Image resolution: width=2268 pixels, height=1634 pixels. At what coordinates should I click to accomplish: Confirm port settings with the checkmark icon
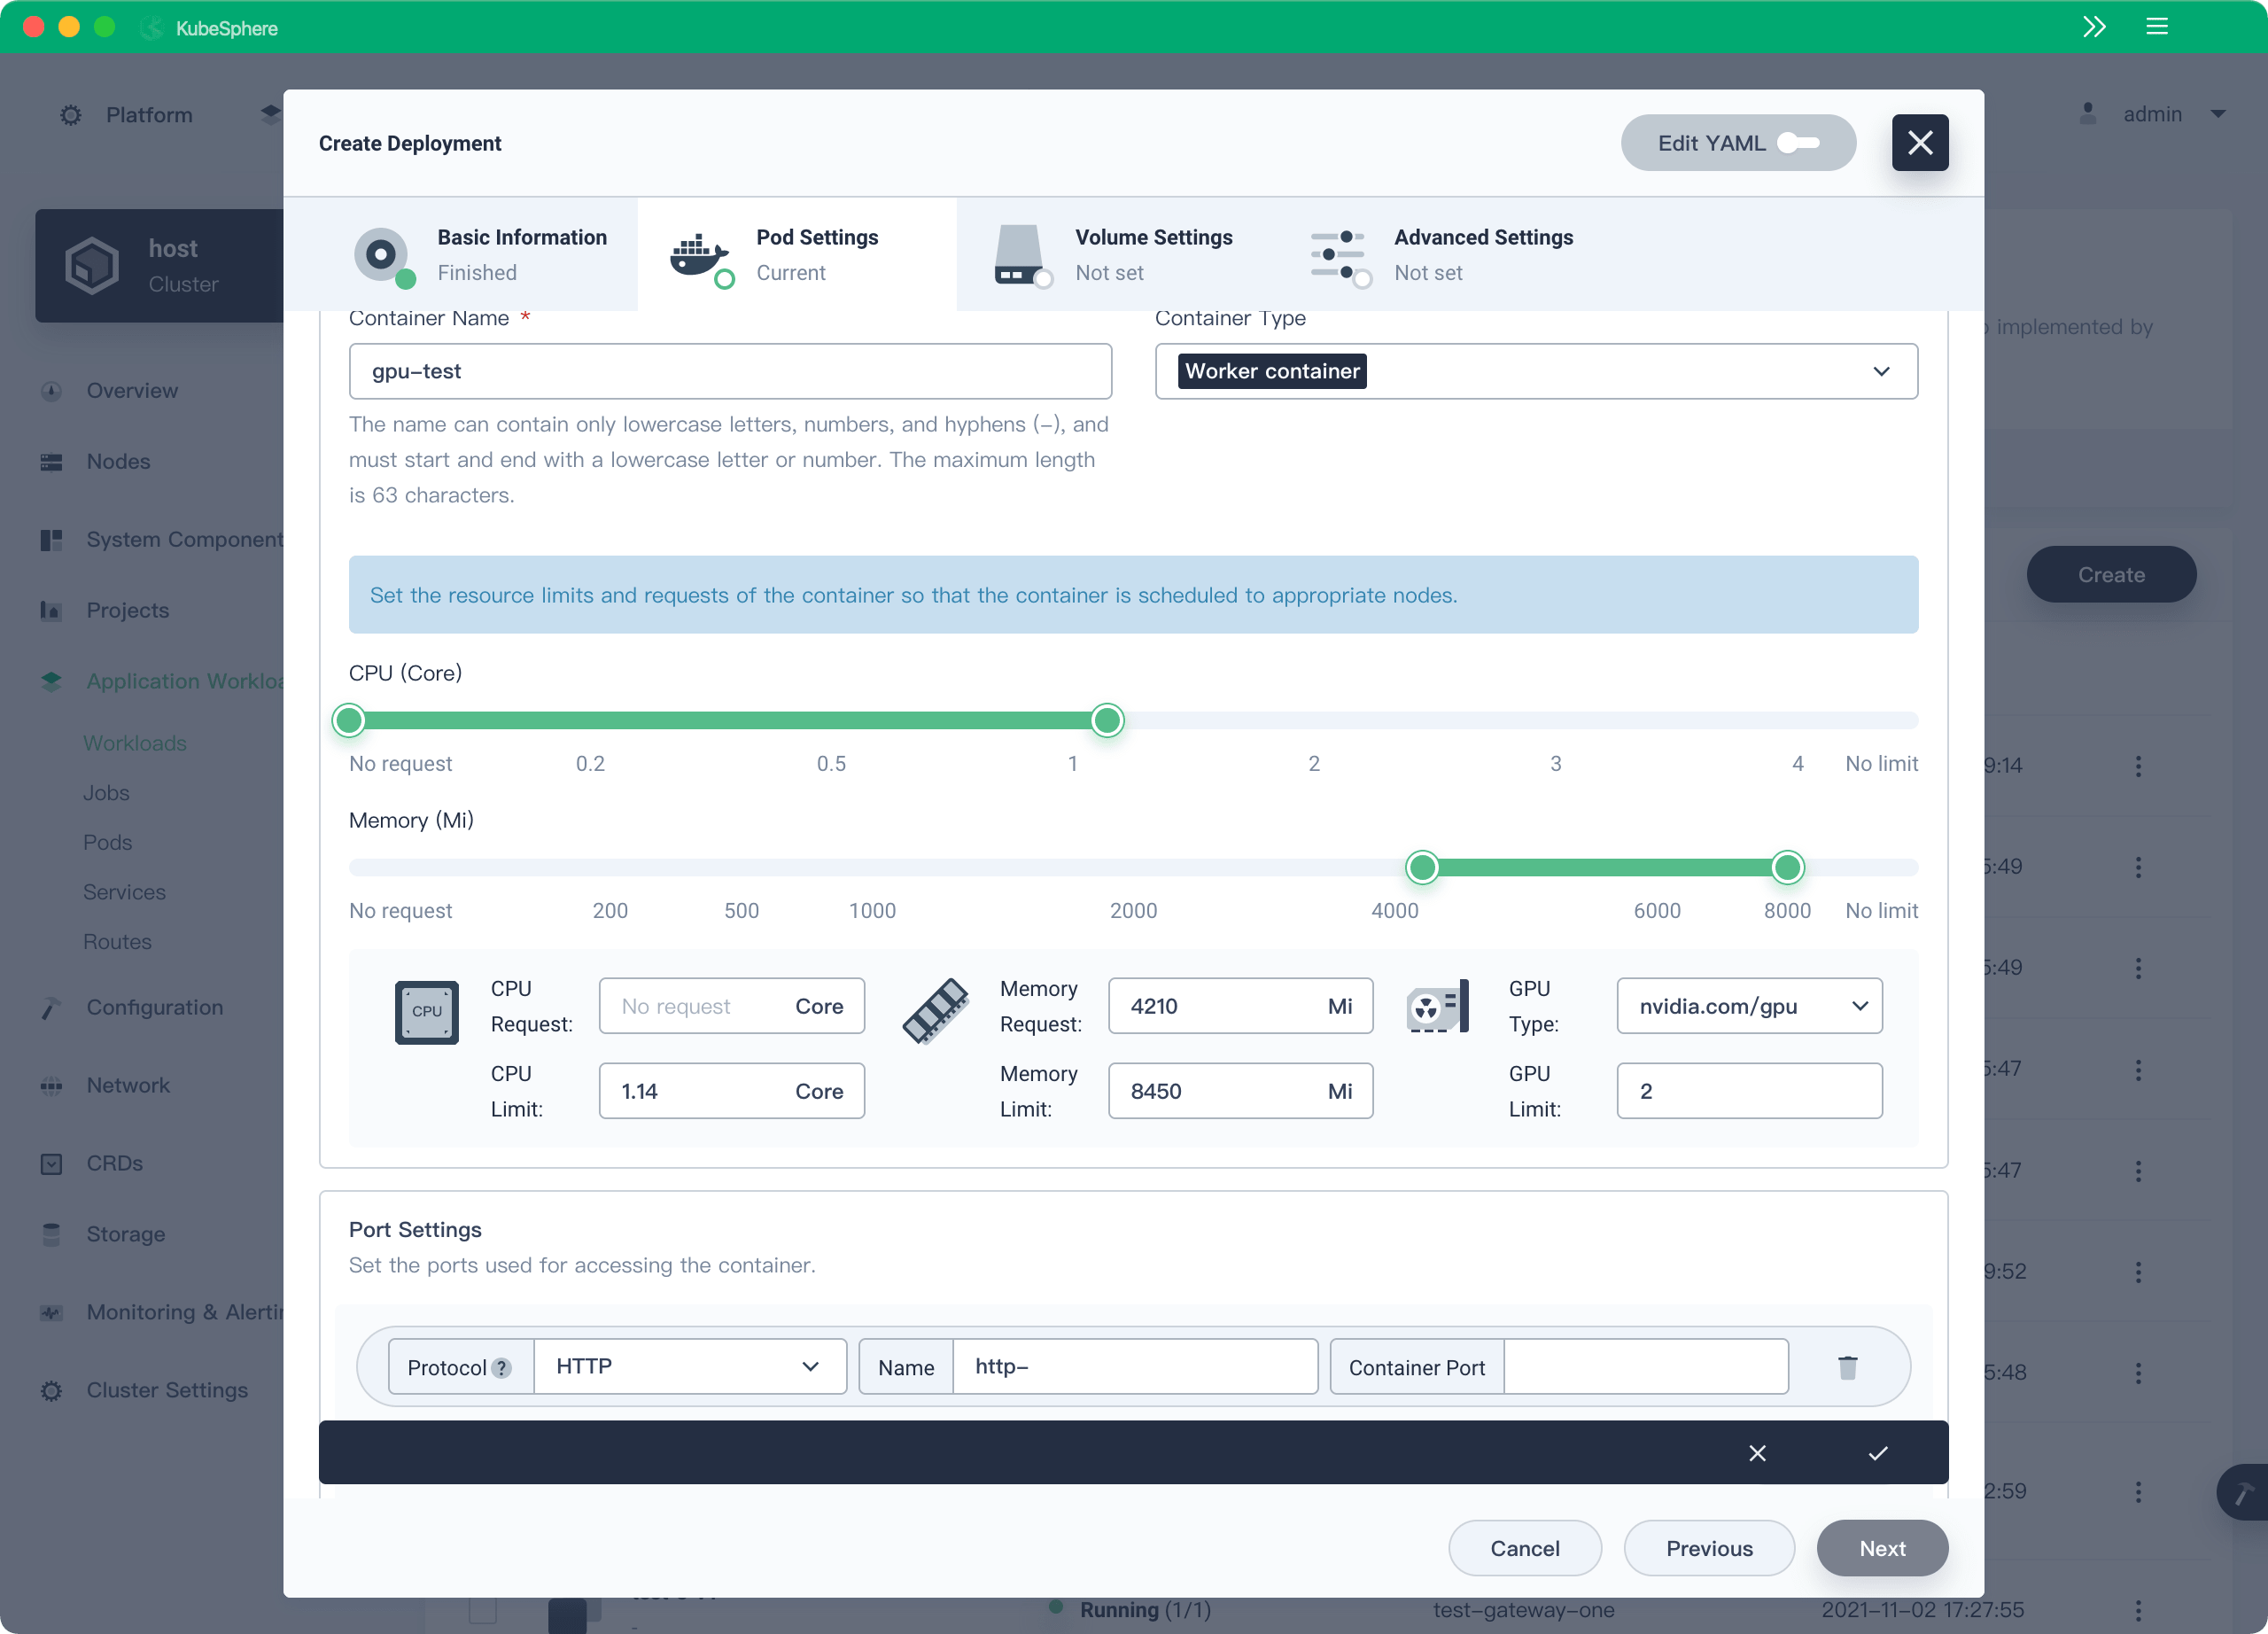1878,1453
